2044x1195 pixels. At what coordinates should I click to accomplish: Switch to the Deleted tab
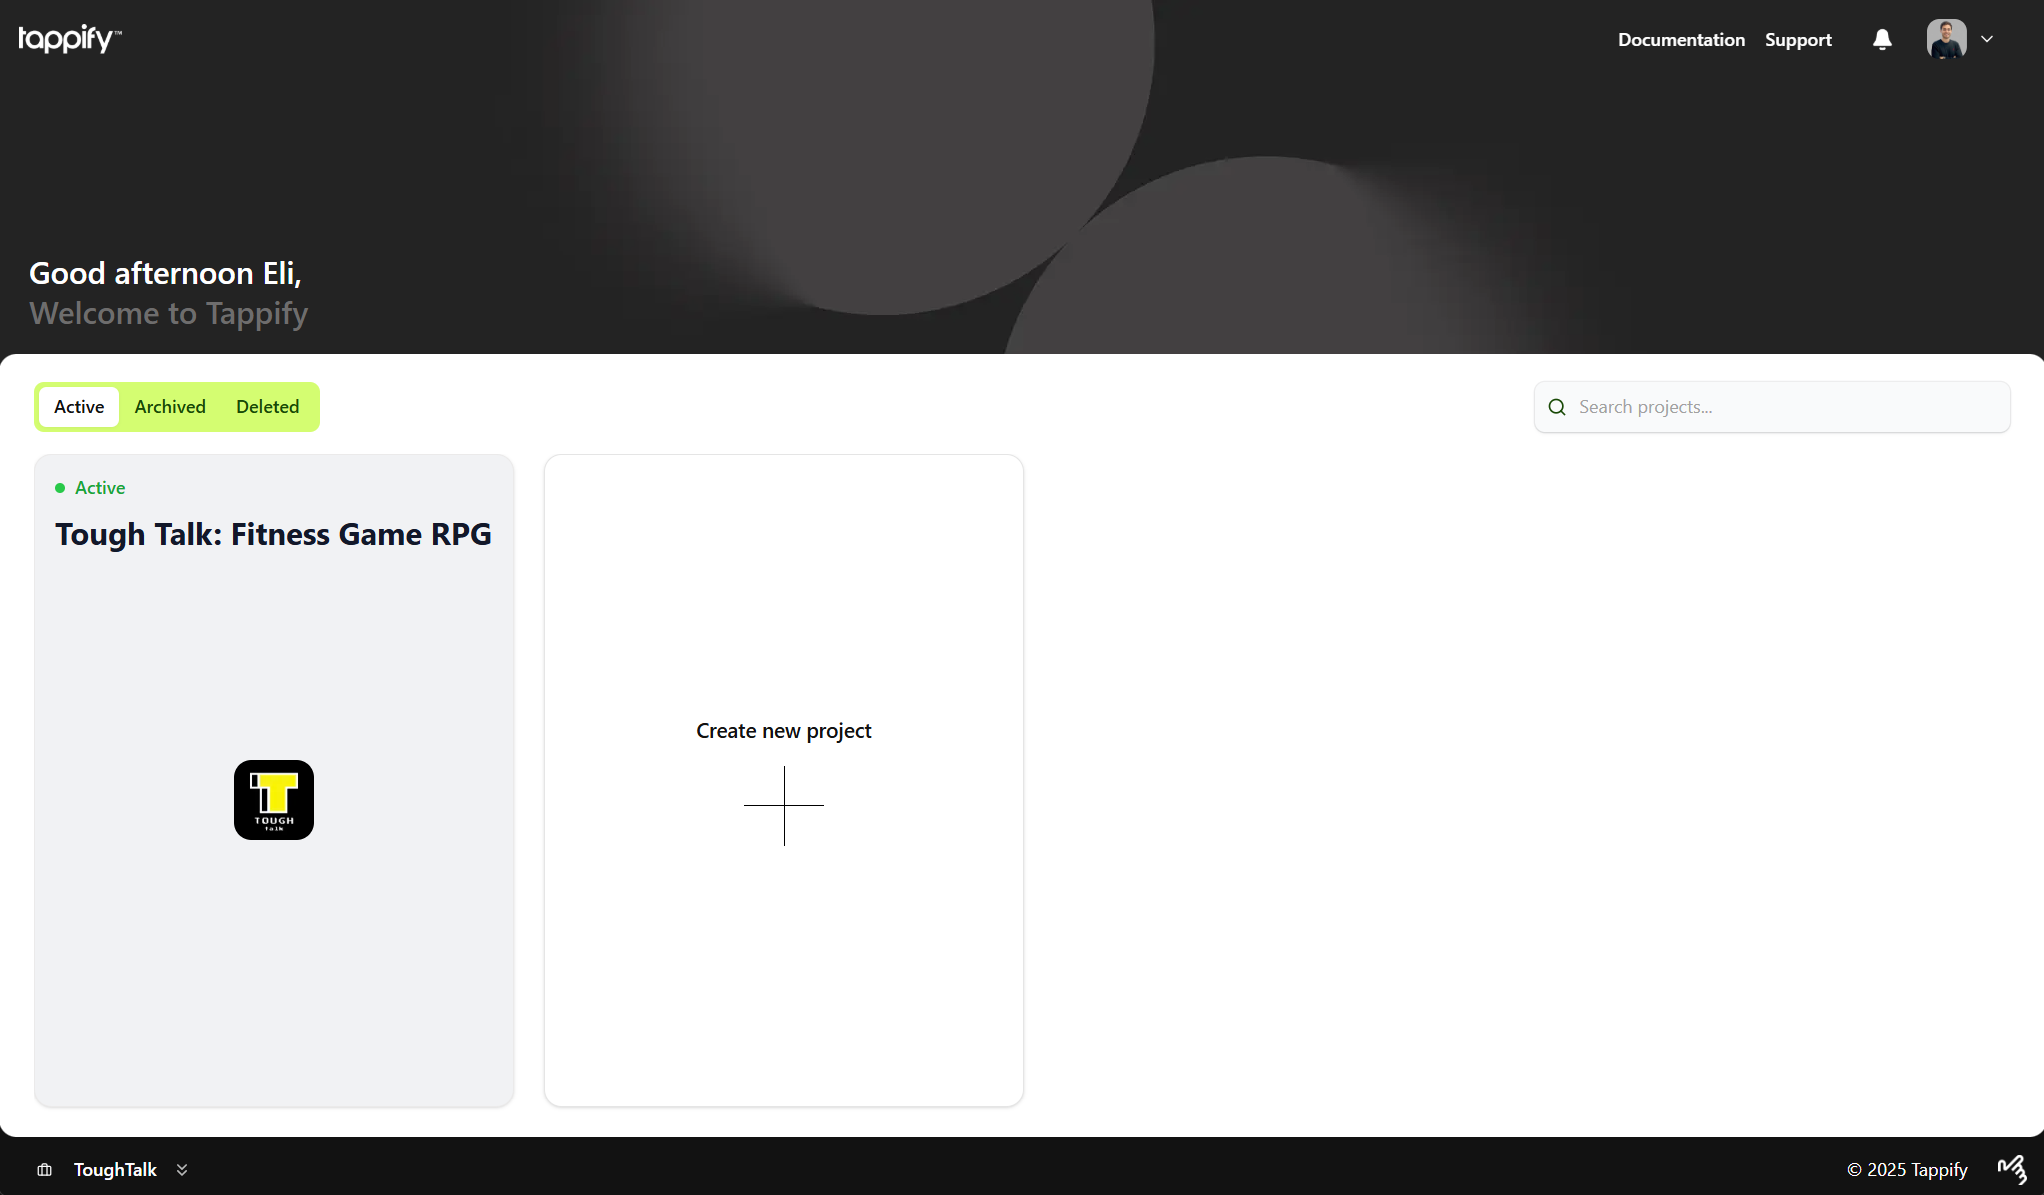click(x=267, y=407)
